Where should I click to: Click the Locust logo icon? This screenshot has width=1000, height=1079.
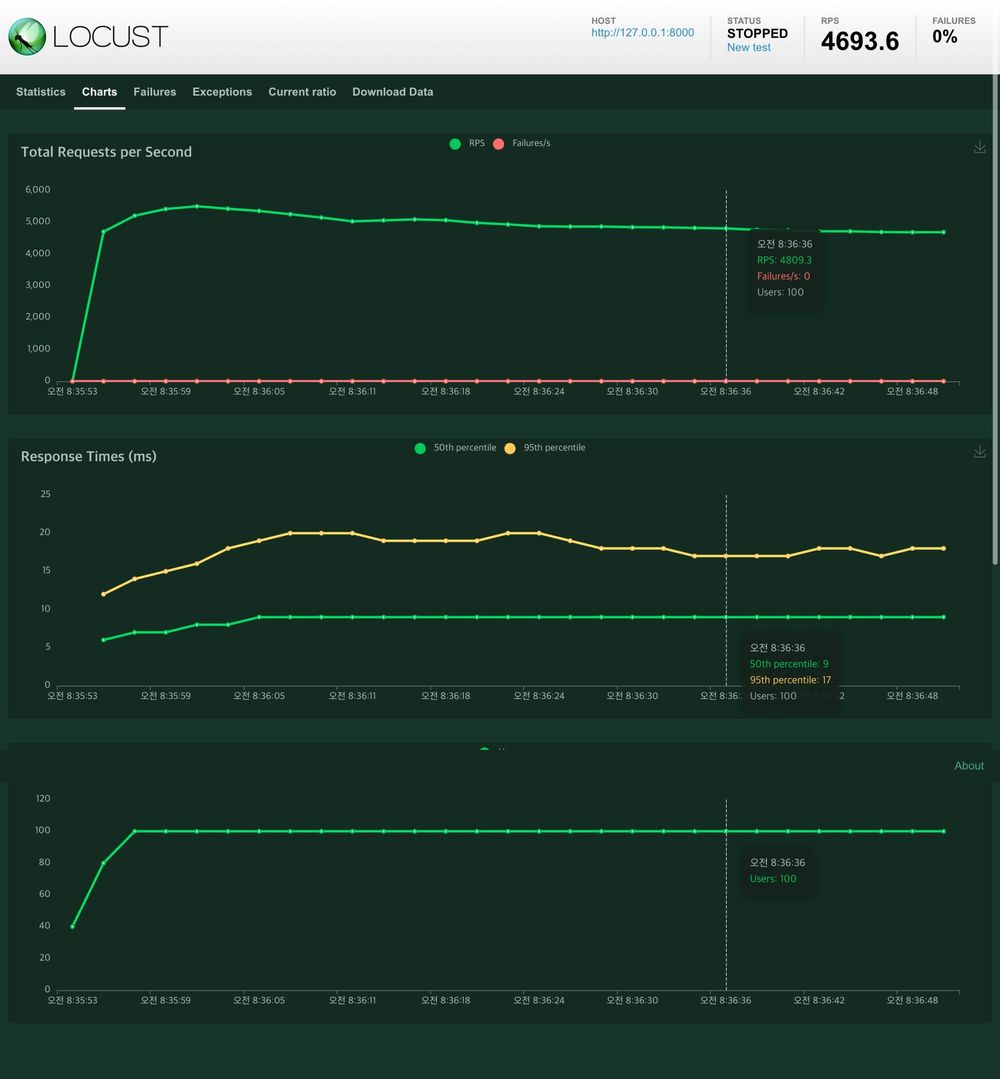[x=27, y=35]
